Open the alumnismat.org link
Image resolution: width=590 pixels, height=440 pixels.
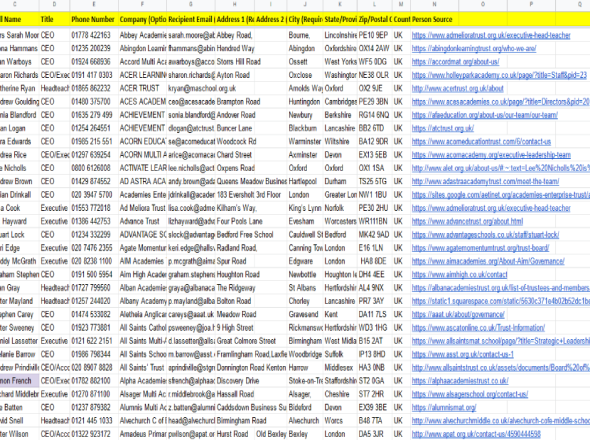tap(444, 408)
